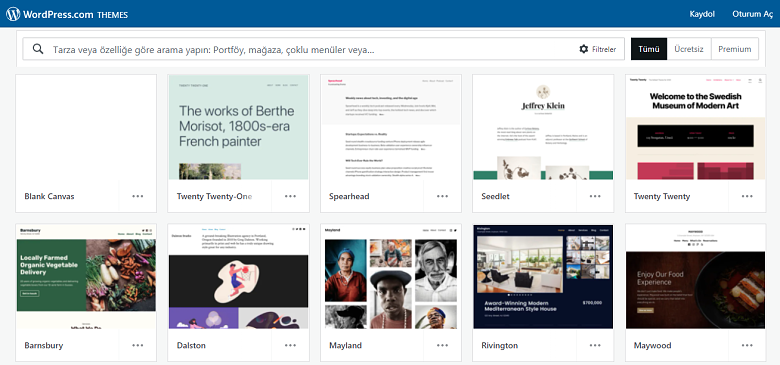Open Mayland options ellipsis

tap(443, 345)
